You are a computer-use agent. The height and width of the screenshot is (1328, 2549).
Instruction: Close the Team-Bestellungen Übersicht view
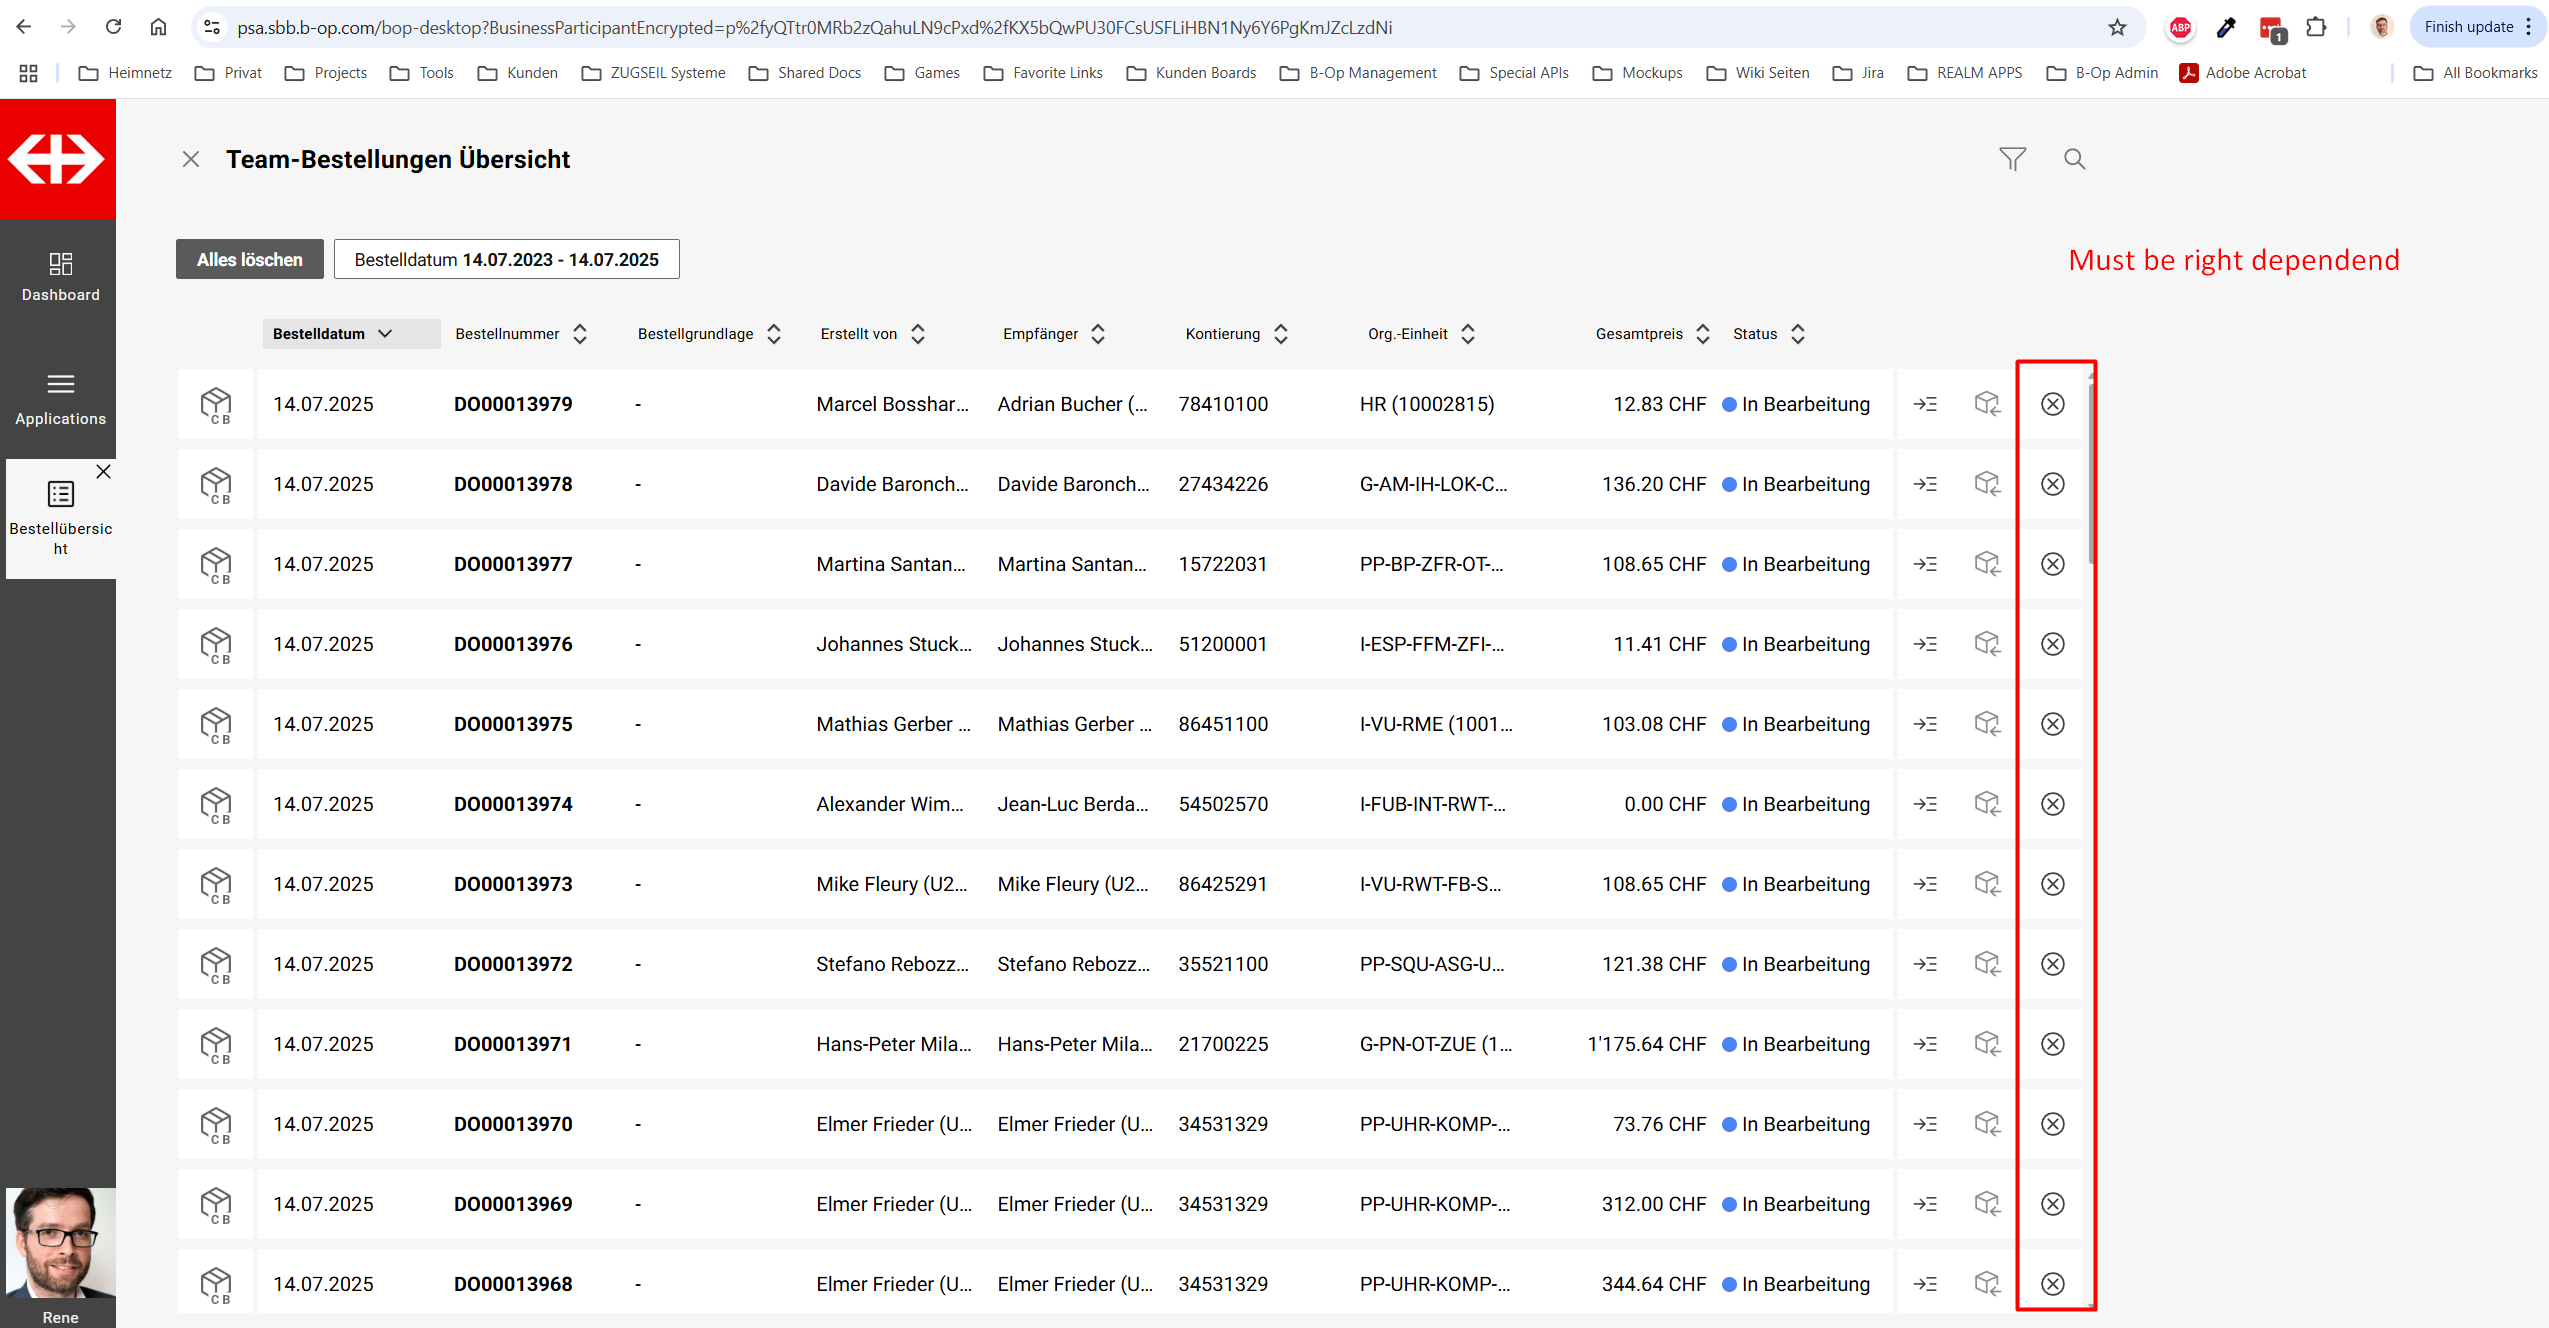(191, 159)
